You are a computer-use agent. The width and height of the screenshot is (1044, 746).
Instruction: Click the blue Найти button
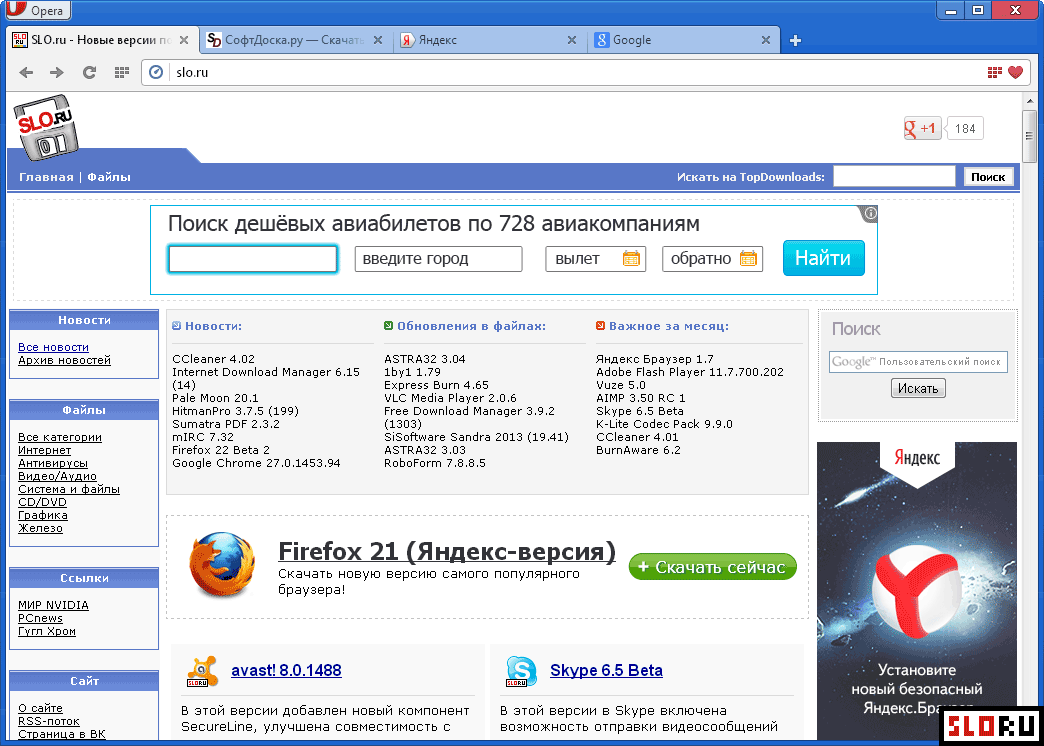(824, 258)
